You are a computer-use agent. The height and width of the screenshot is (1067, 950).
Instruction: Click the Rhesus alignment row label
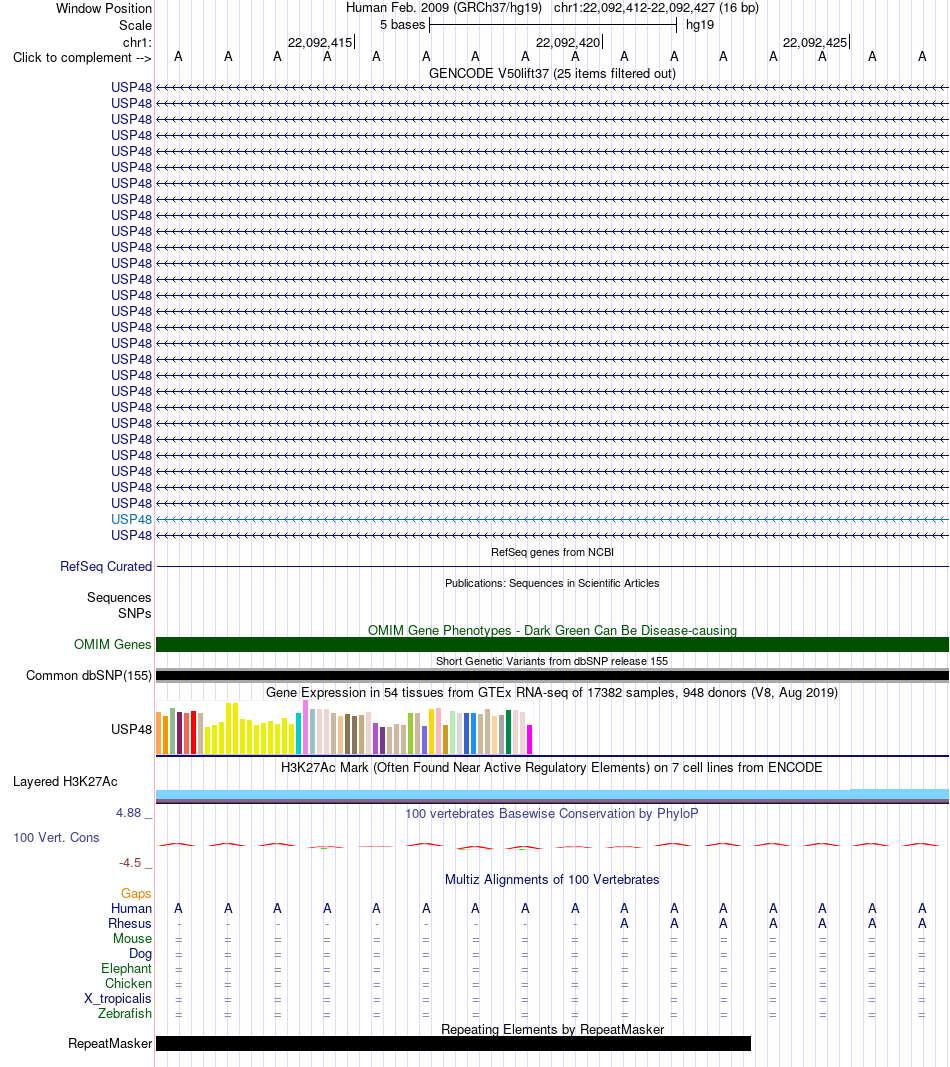pos(130,923)
